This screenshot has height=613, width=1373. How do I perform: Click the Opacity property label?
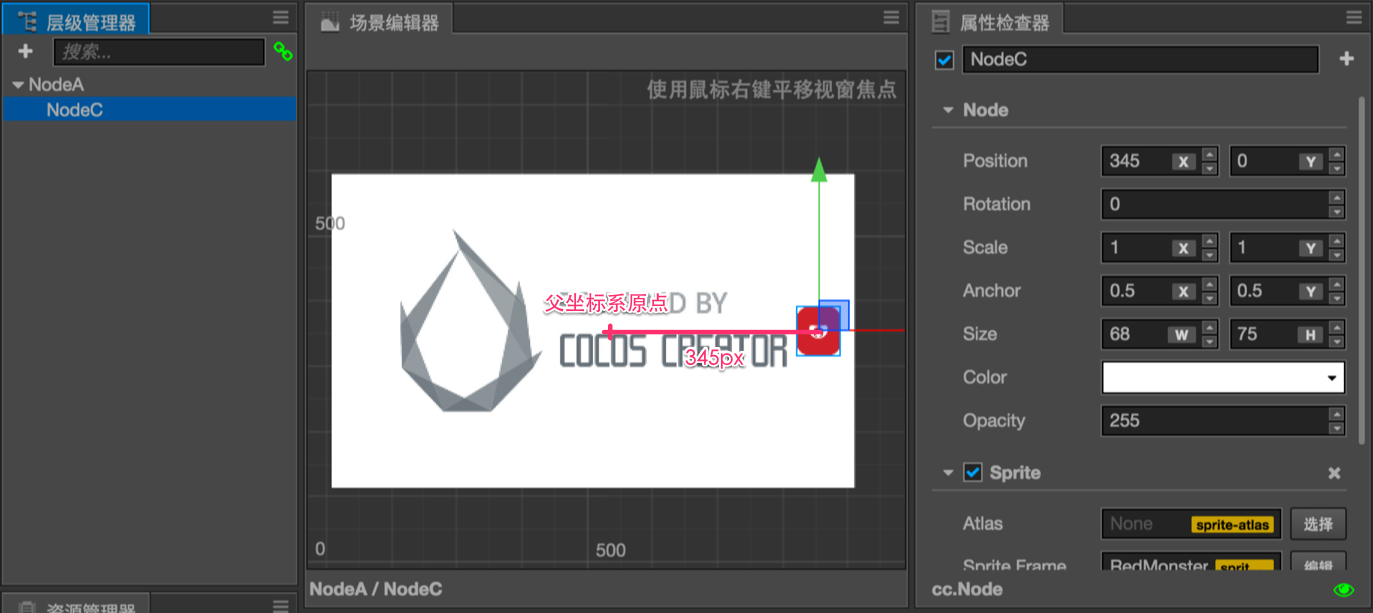[994, 421]
